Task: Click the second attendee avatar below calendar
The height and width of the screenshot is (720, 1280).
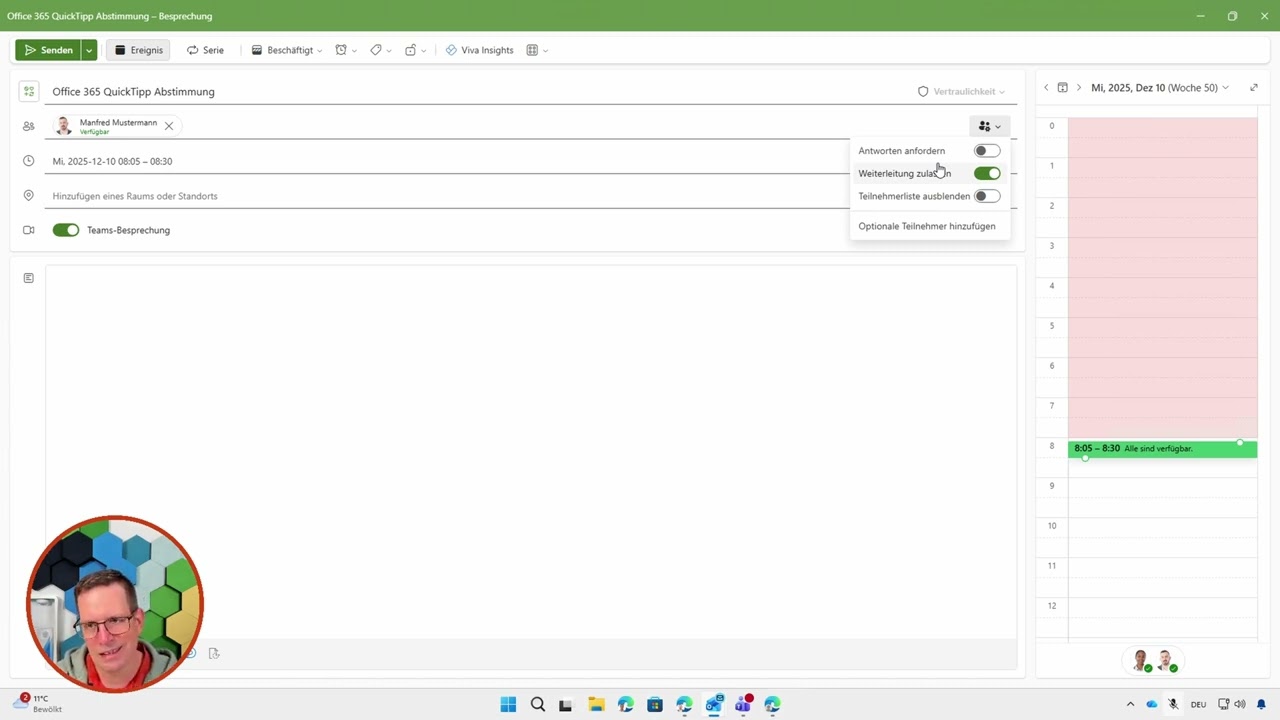Action: pyautogui.click(x=1166, y=661)
